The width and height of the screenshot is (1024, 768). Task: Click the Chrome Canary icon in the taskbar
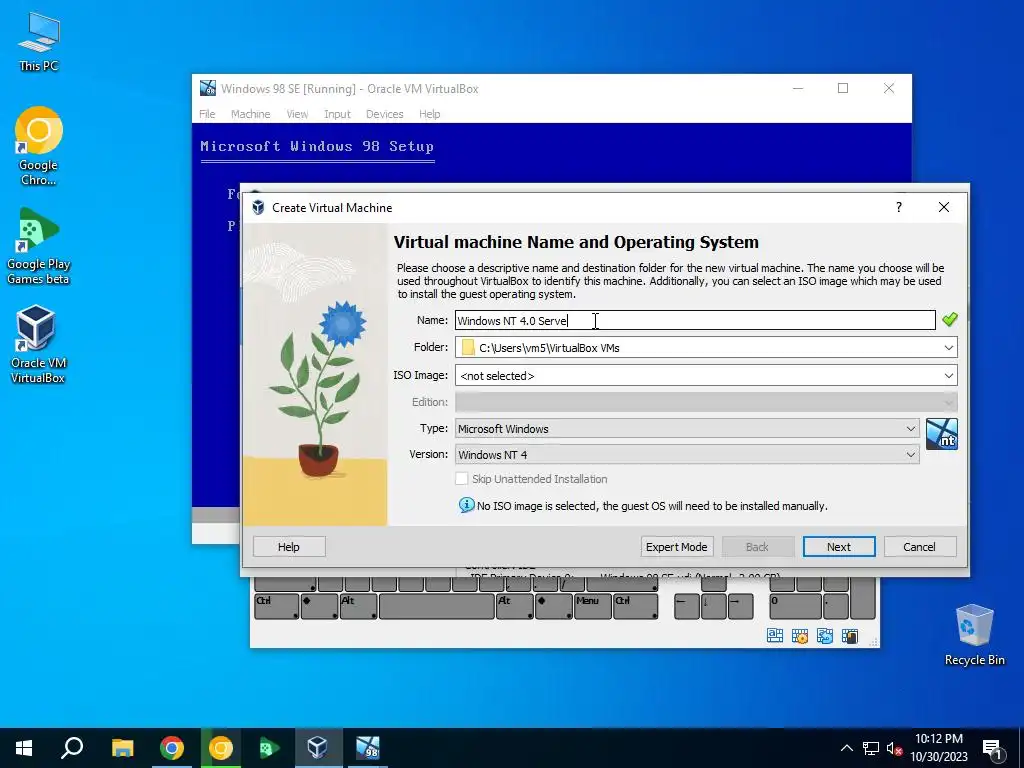click(x=221, y=748)
